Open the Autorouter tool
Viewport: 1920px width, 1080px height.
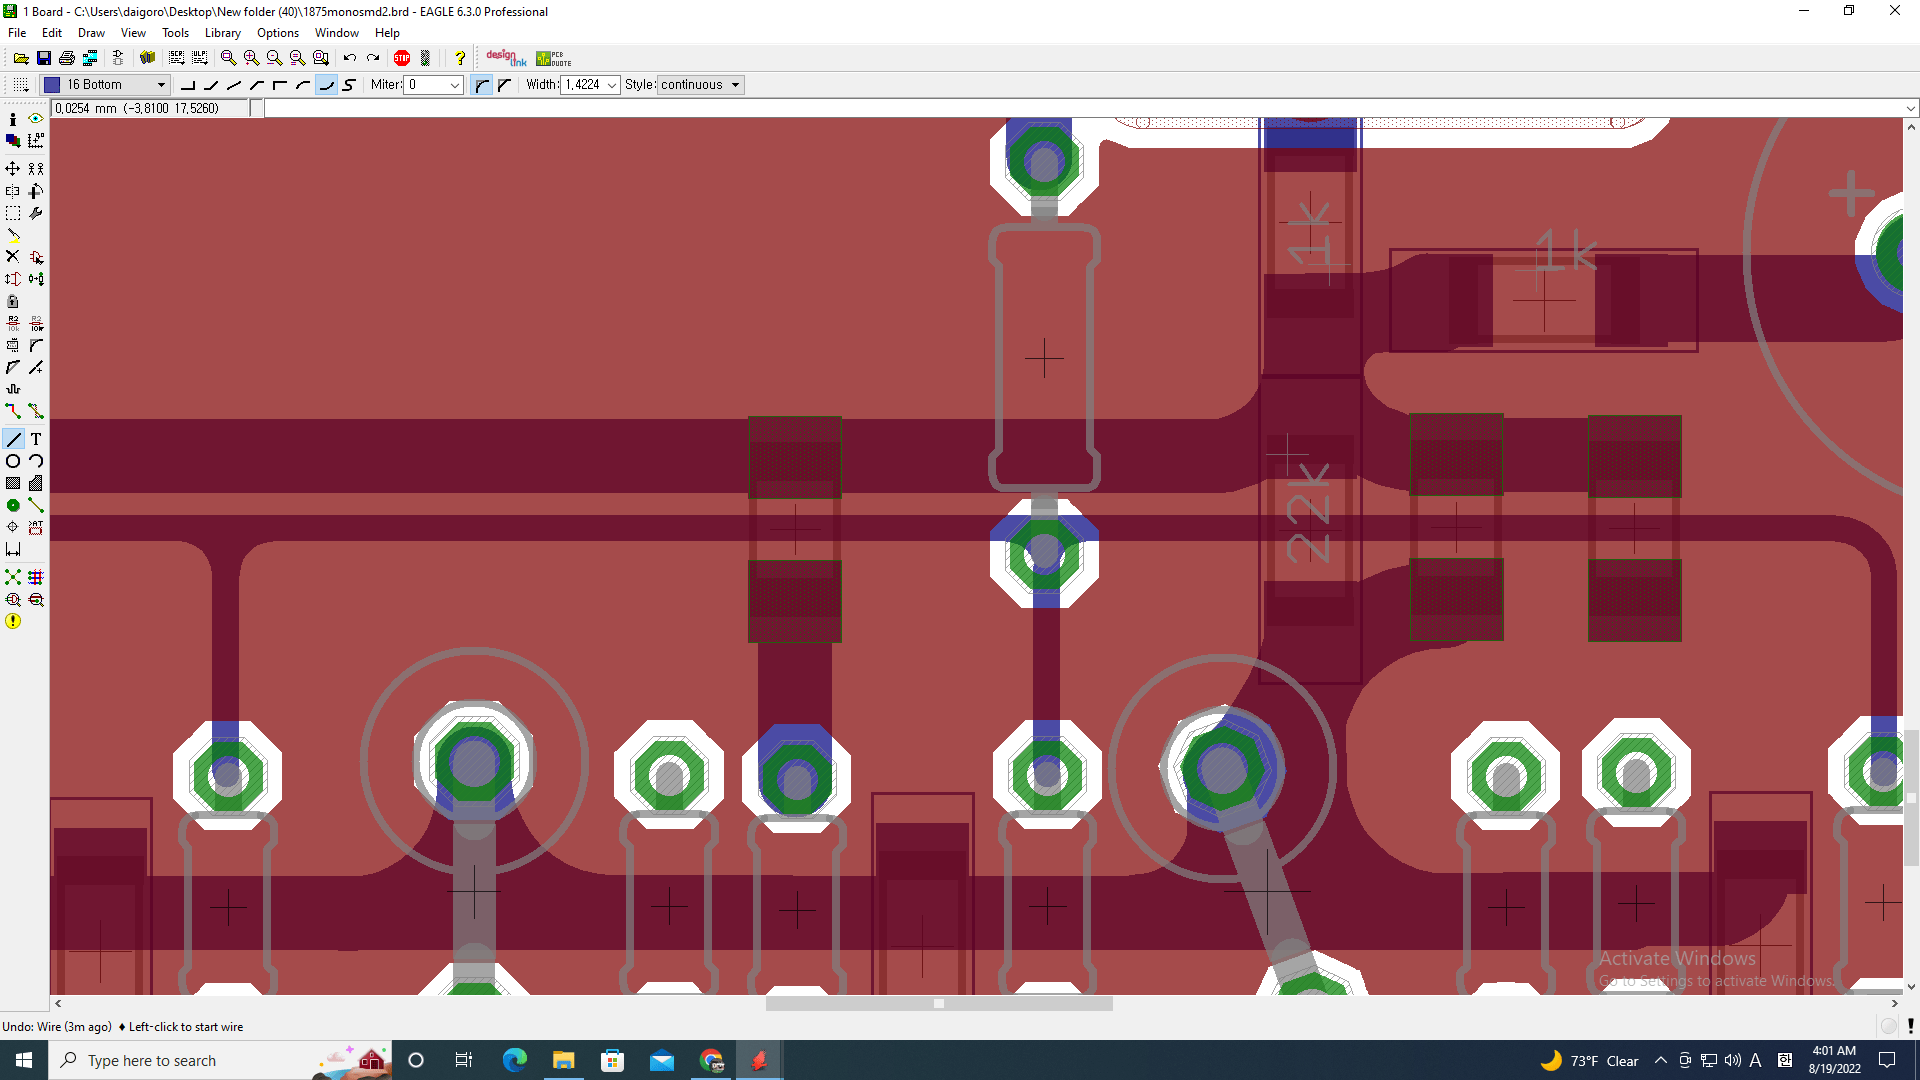click(36, 577)
